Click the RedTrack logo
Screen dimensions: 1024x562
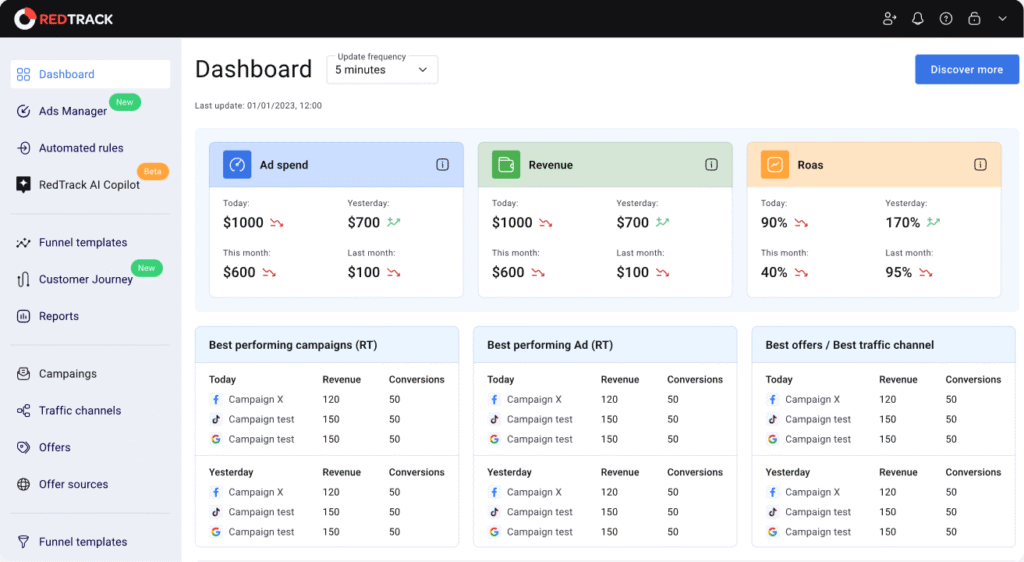point(63,19)
